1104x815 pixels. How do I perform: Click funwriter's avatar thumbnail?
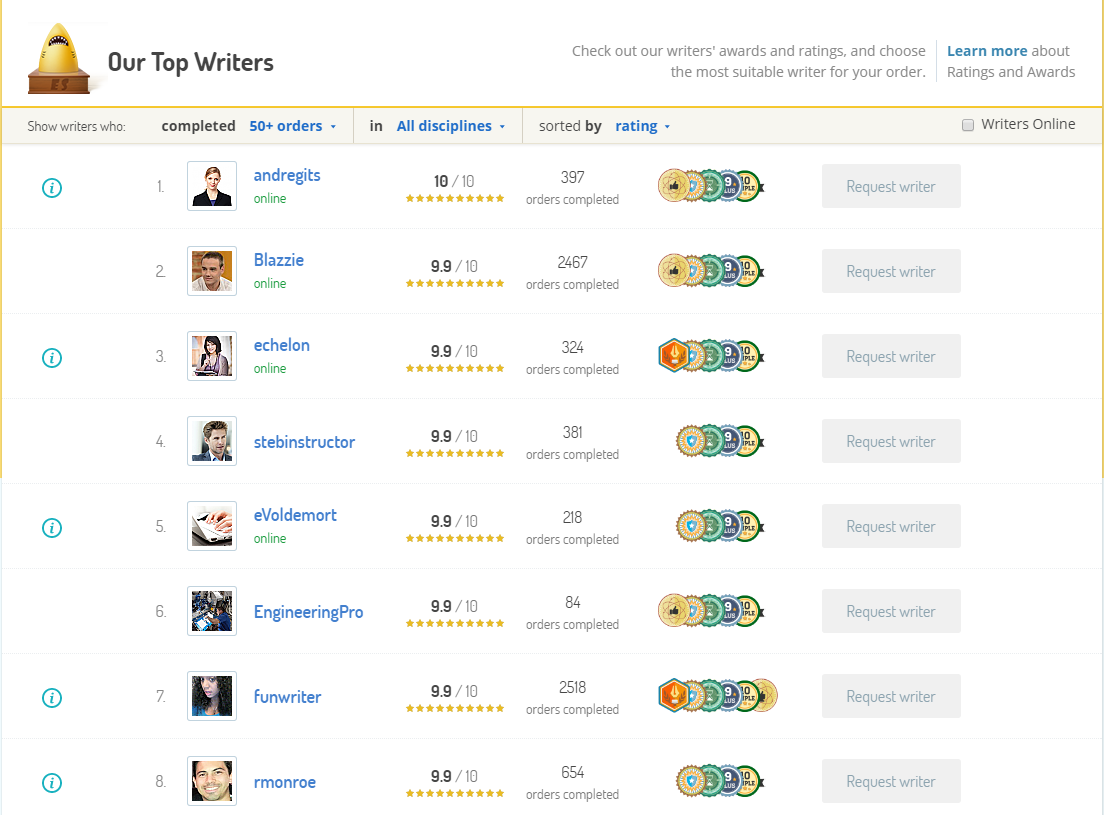click(212, 696)
